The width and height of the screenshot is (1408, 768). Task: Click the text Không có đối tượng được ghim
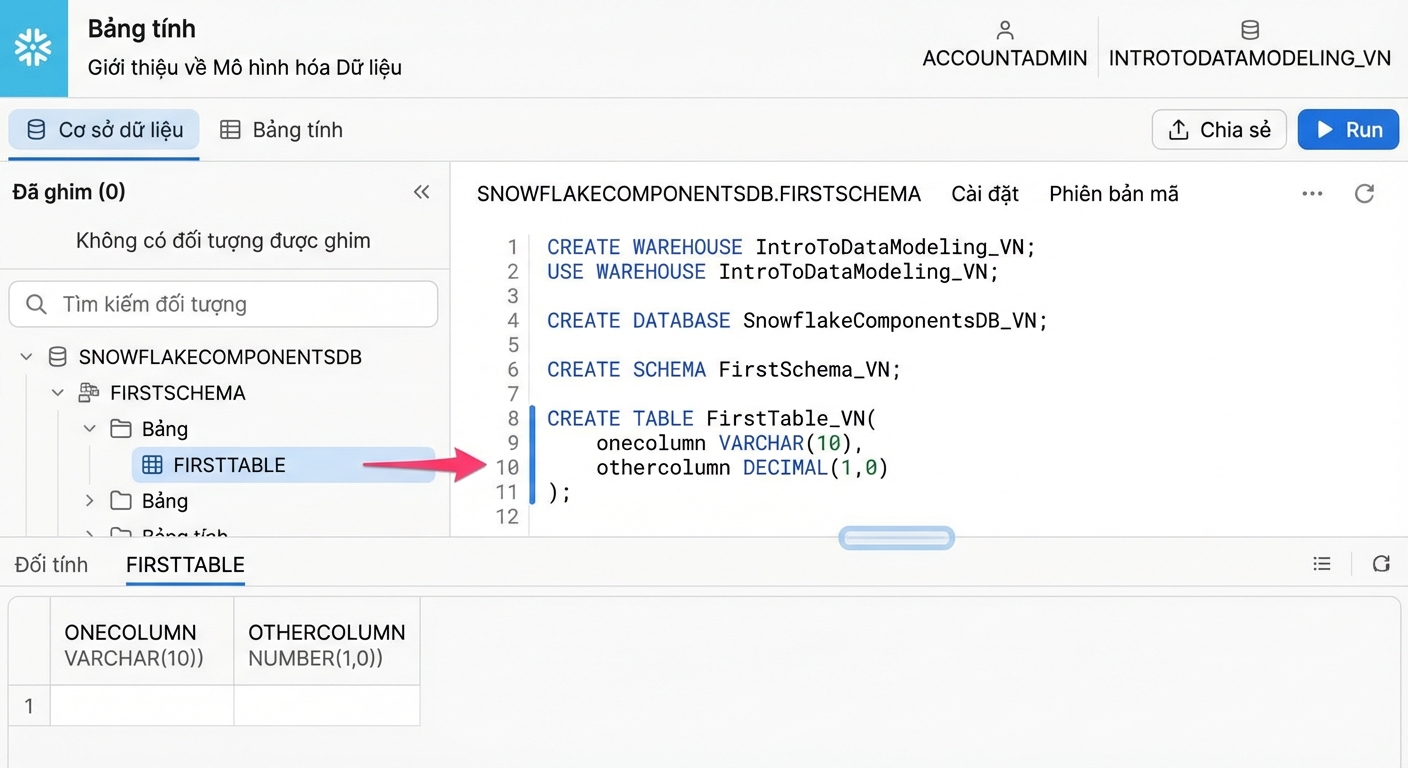[x=223, y=240]
